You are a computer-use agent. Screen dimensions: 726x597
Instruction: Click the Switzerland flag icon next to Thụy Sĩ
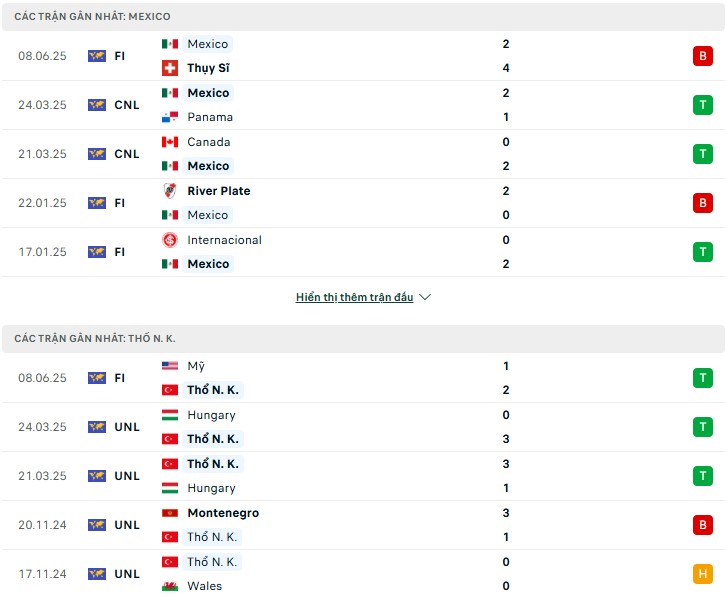170,68
